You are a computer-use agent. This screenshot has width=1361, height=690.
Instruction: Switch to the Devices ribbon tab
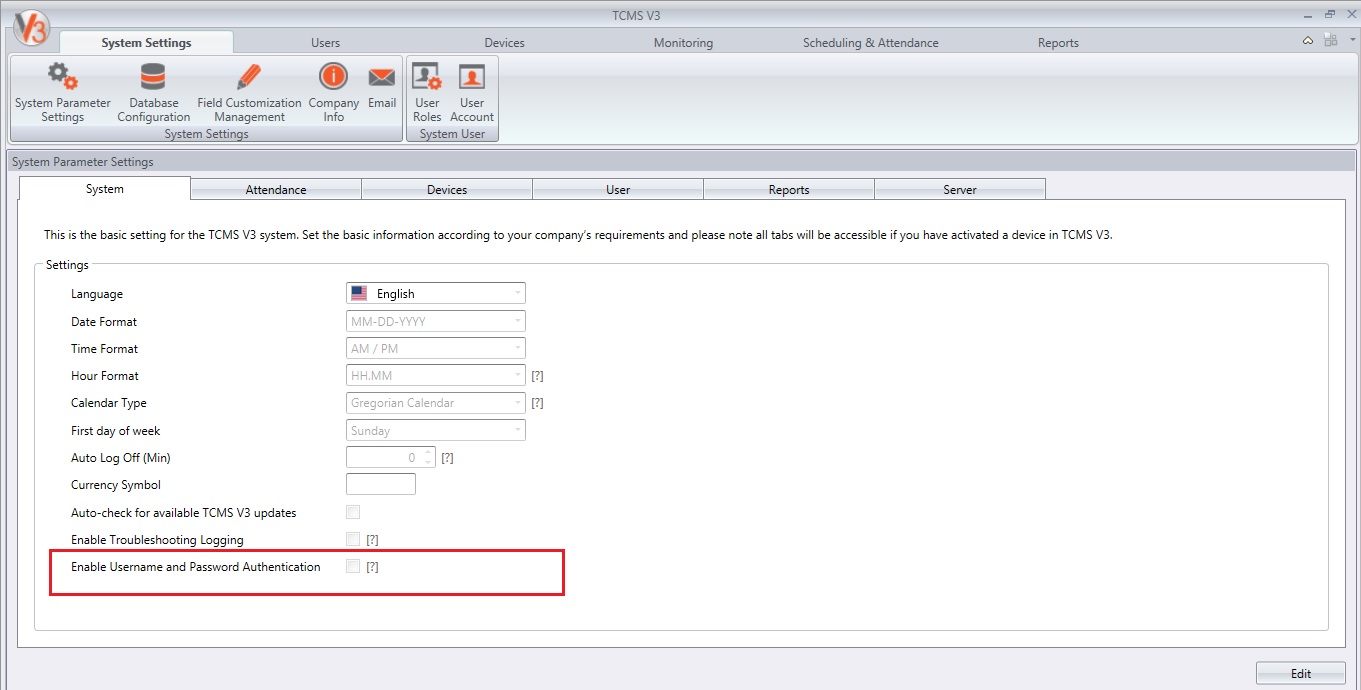[x=504, y=43]
